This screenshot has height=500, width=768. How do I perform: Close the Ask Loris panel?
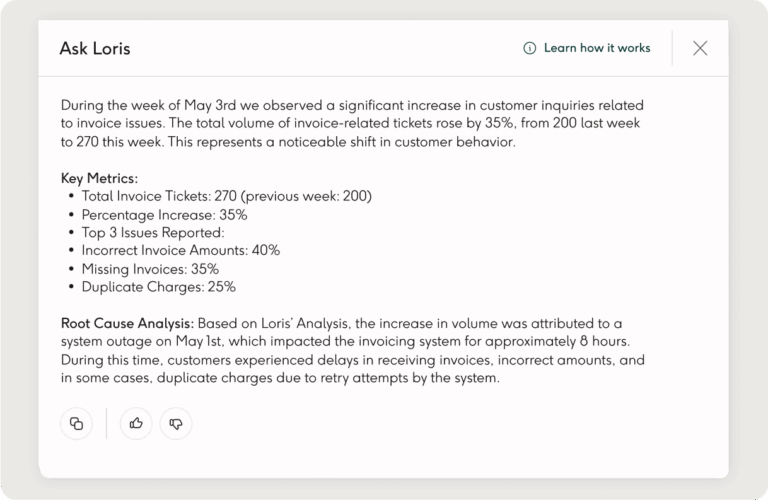click(x=700, y=48)
